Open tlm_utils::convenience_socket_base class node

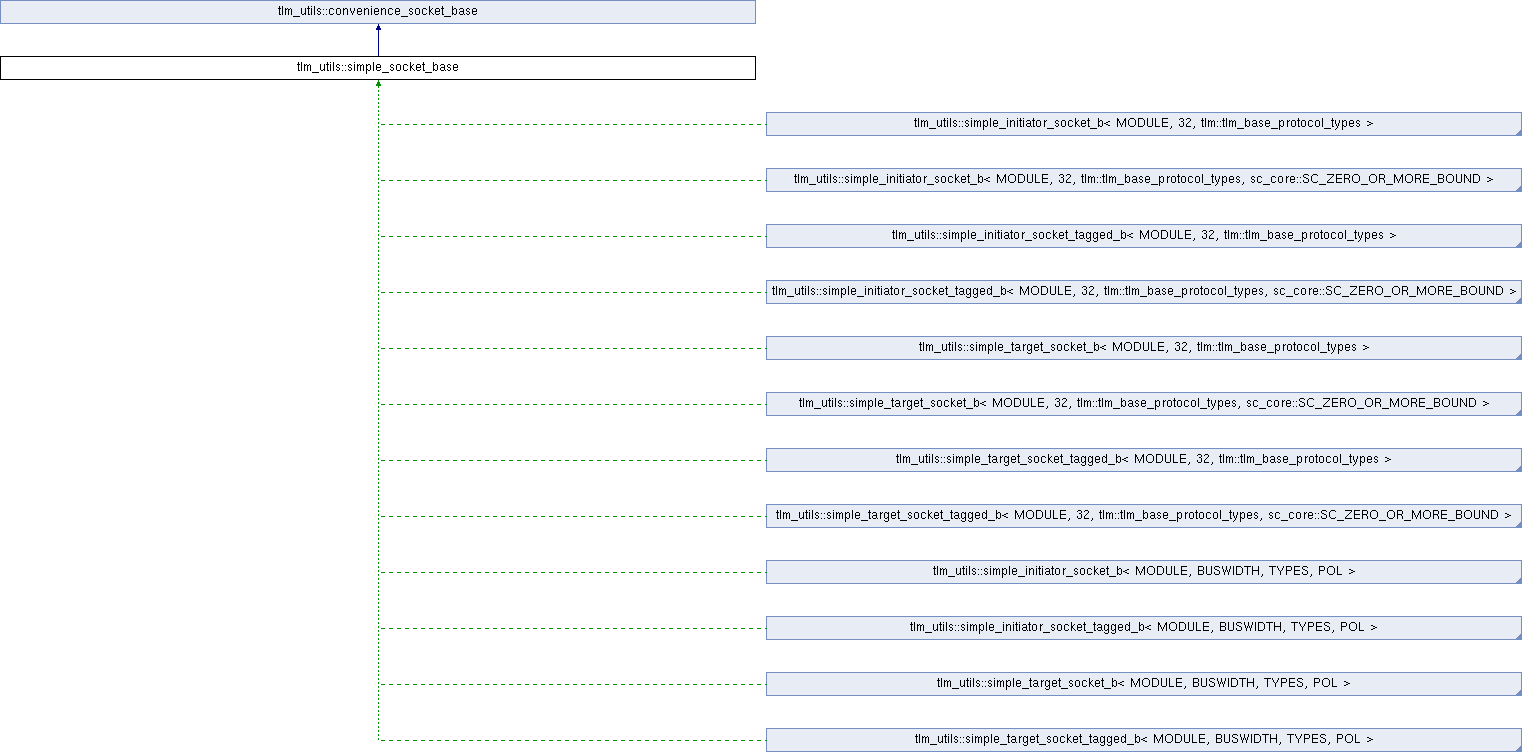click(377, 12)
